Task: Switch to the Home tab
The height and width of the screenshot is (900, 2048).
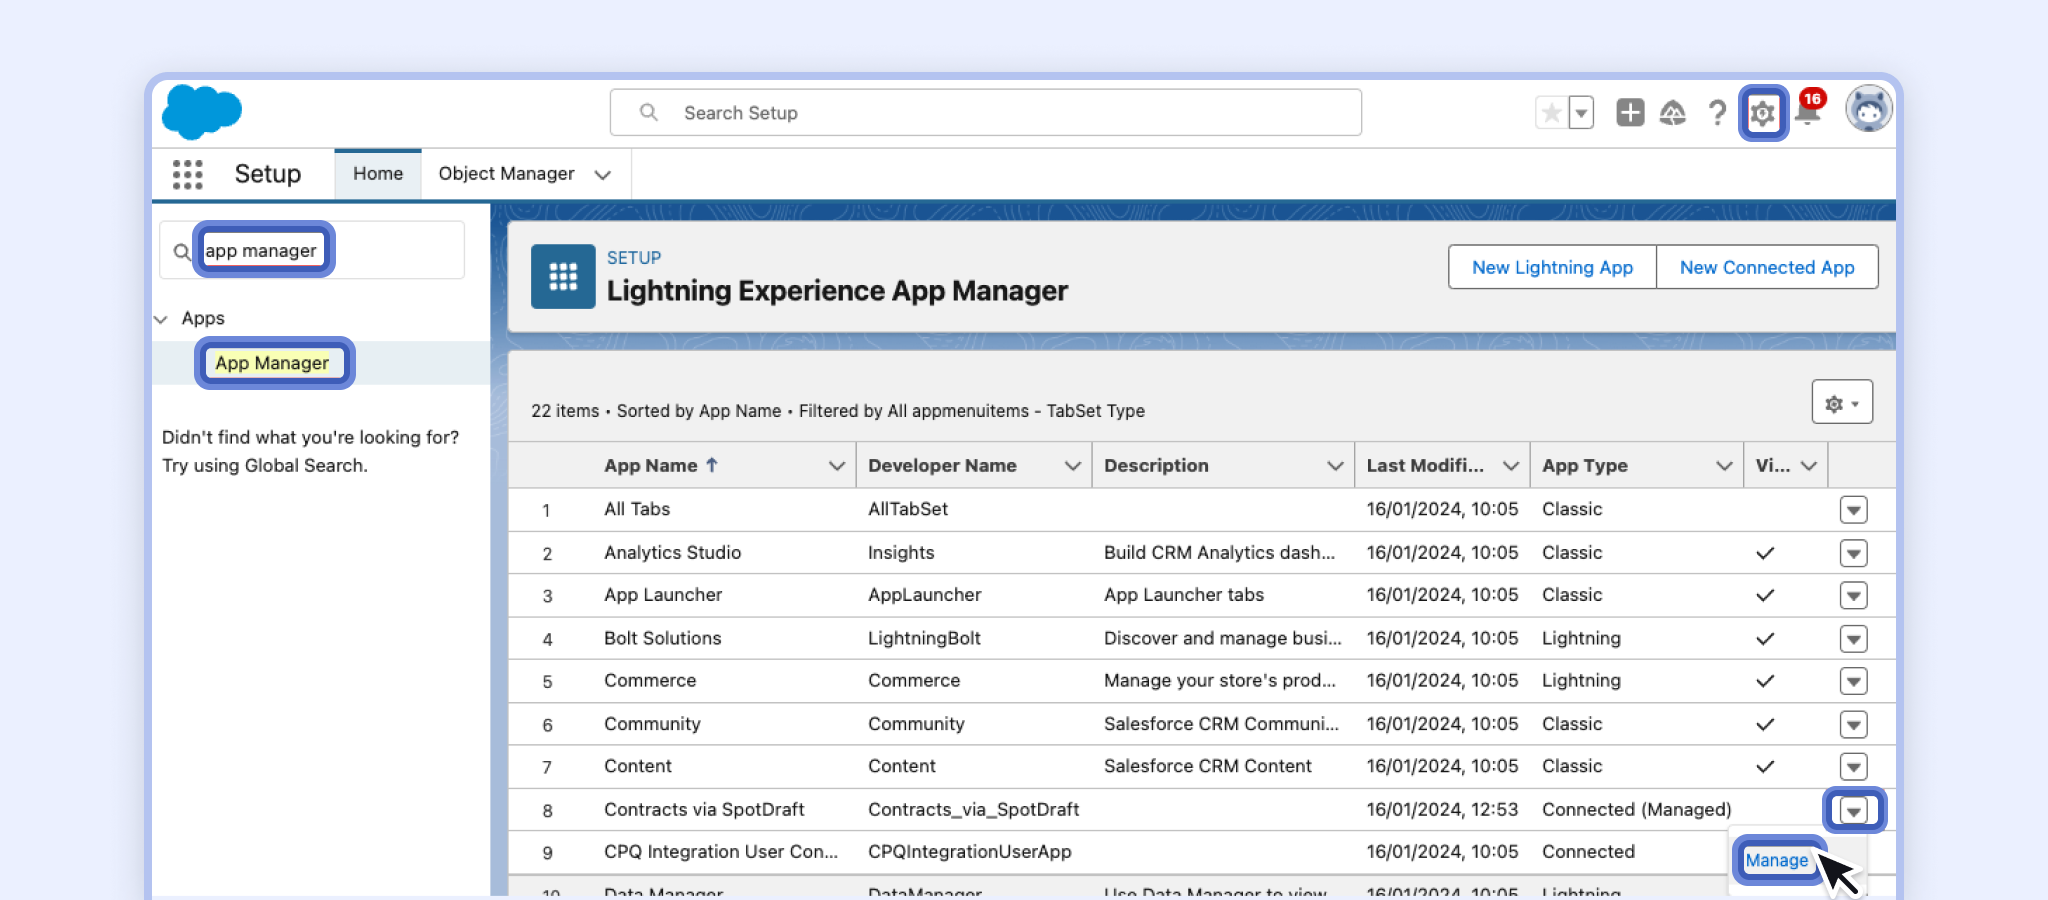Action: (378, 174)
